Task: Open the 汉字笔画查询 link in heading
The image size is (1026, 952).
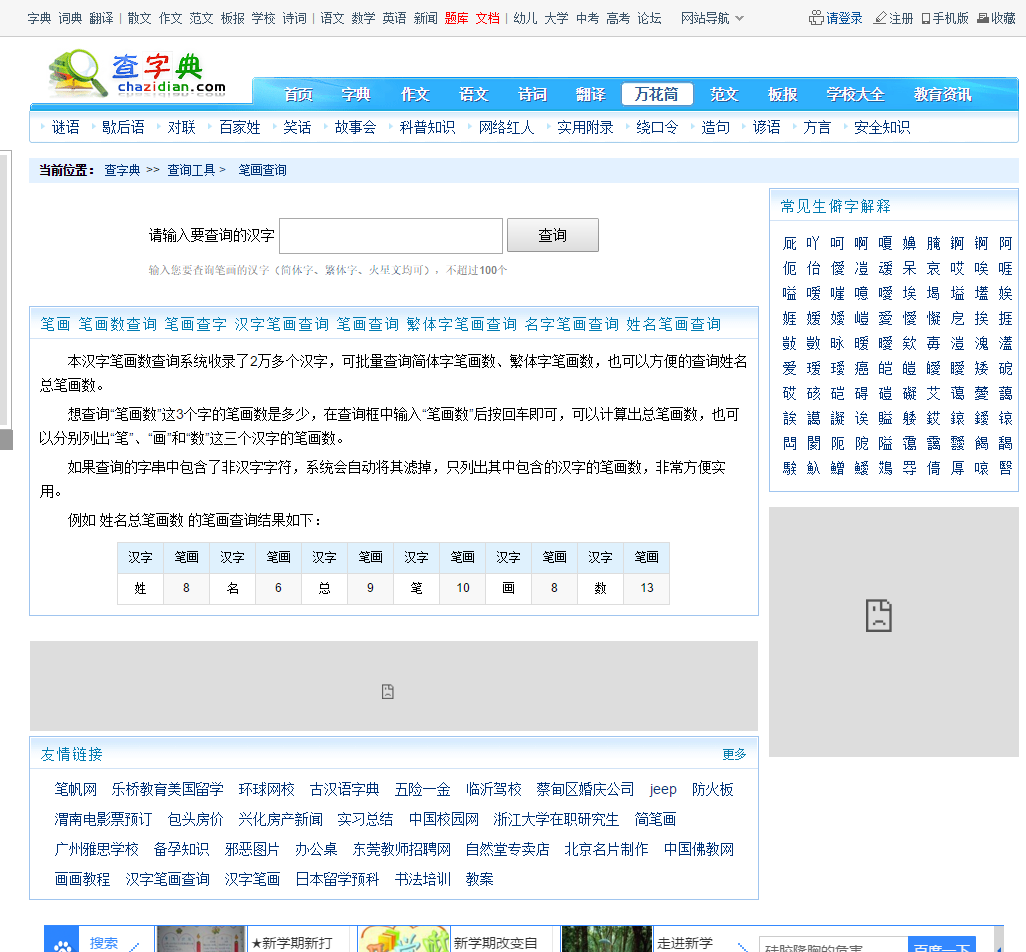Action: [281, 324]
